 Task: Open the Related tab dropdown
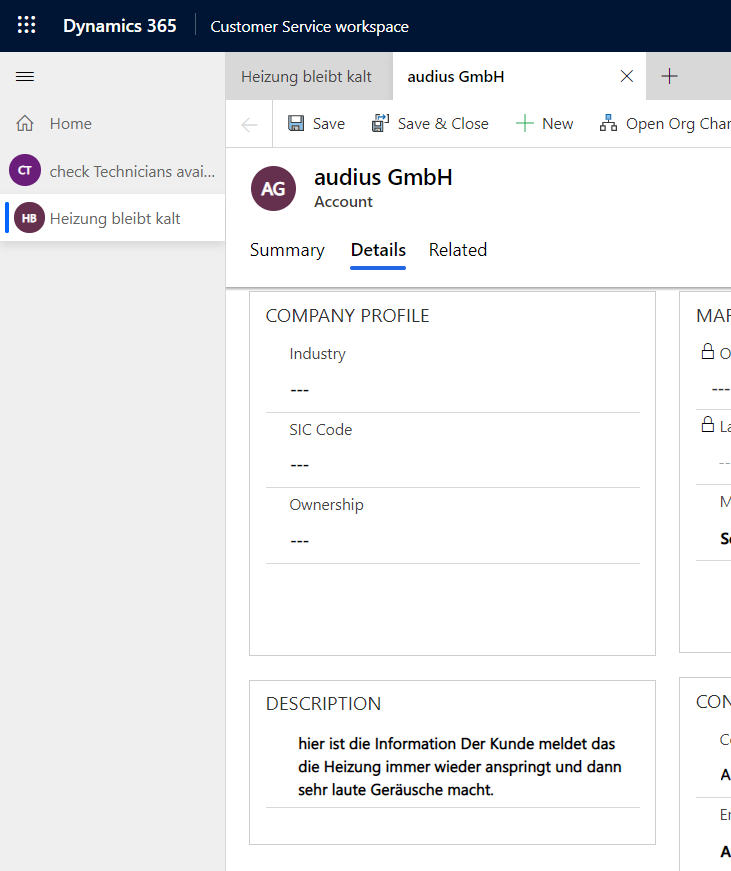[x=457, y=250]
